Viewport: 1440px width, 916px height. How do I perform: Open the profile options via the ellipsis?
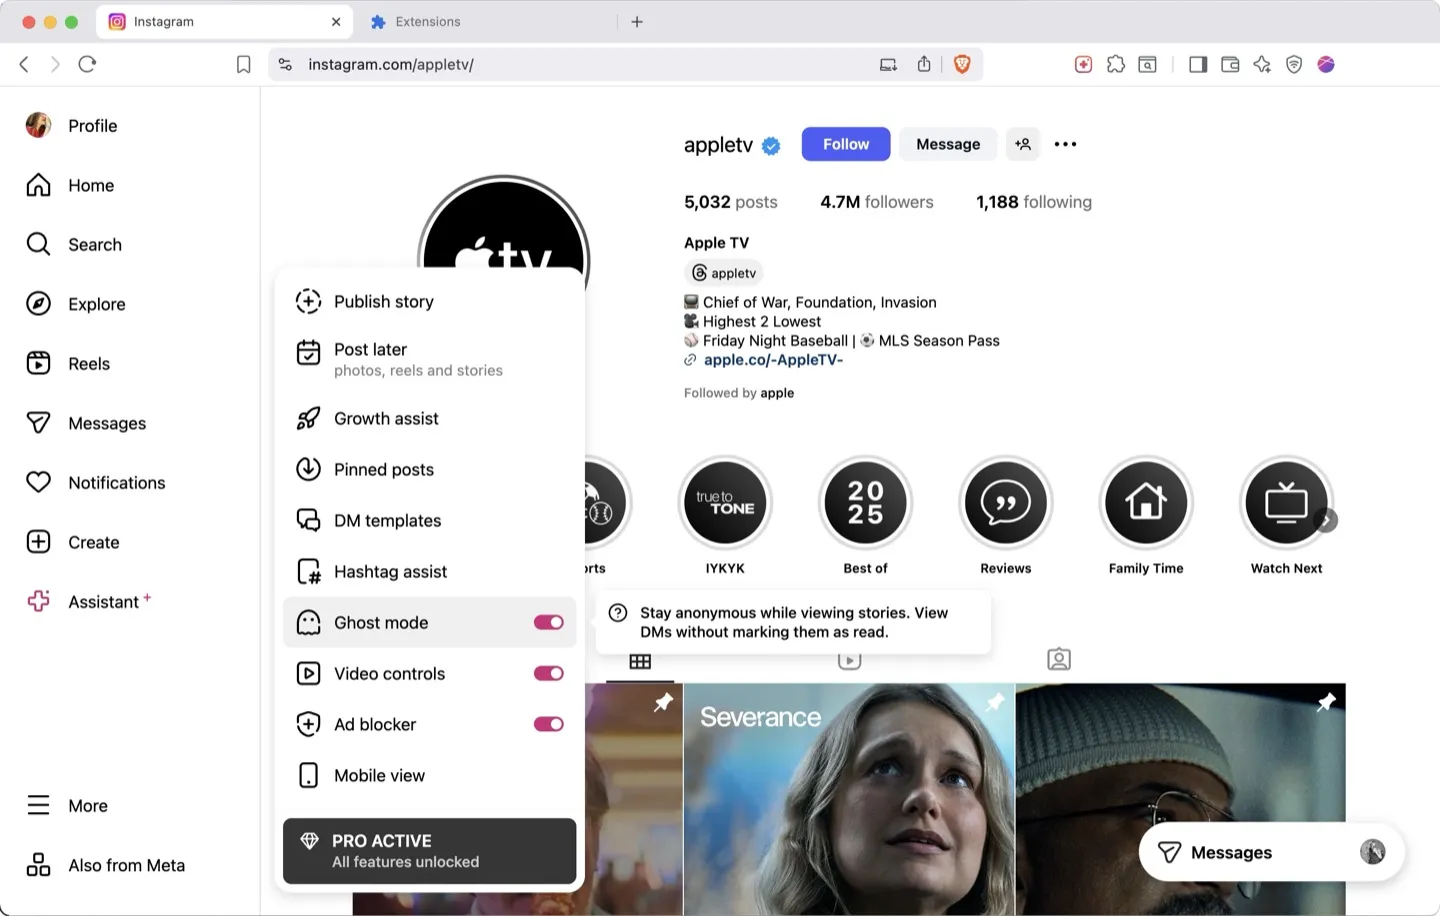(1065, 144)
